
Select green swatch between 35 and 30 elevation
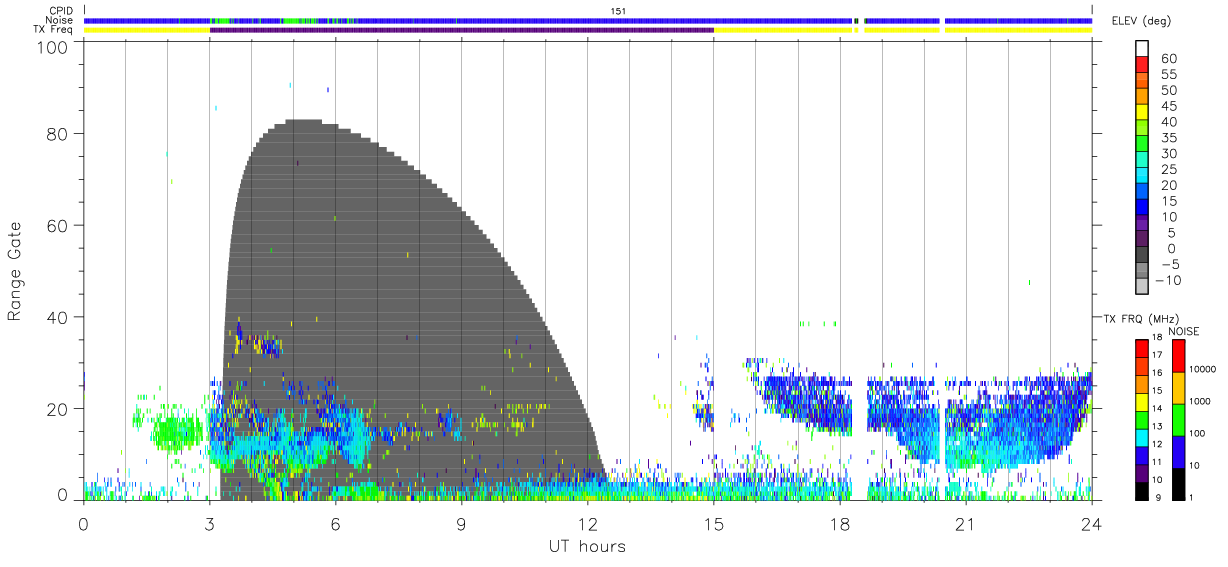point(1142,145)
